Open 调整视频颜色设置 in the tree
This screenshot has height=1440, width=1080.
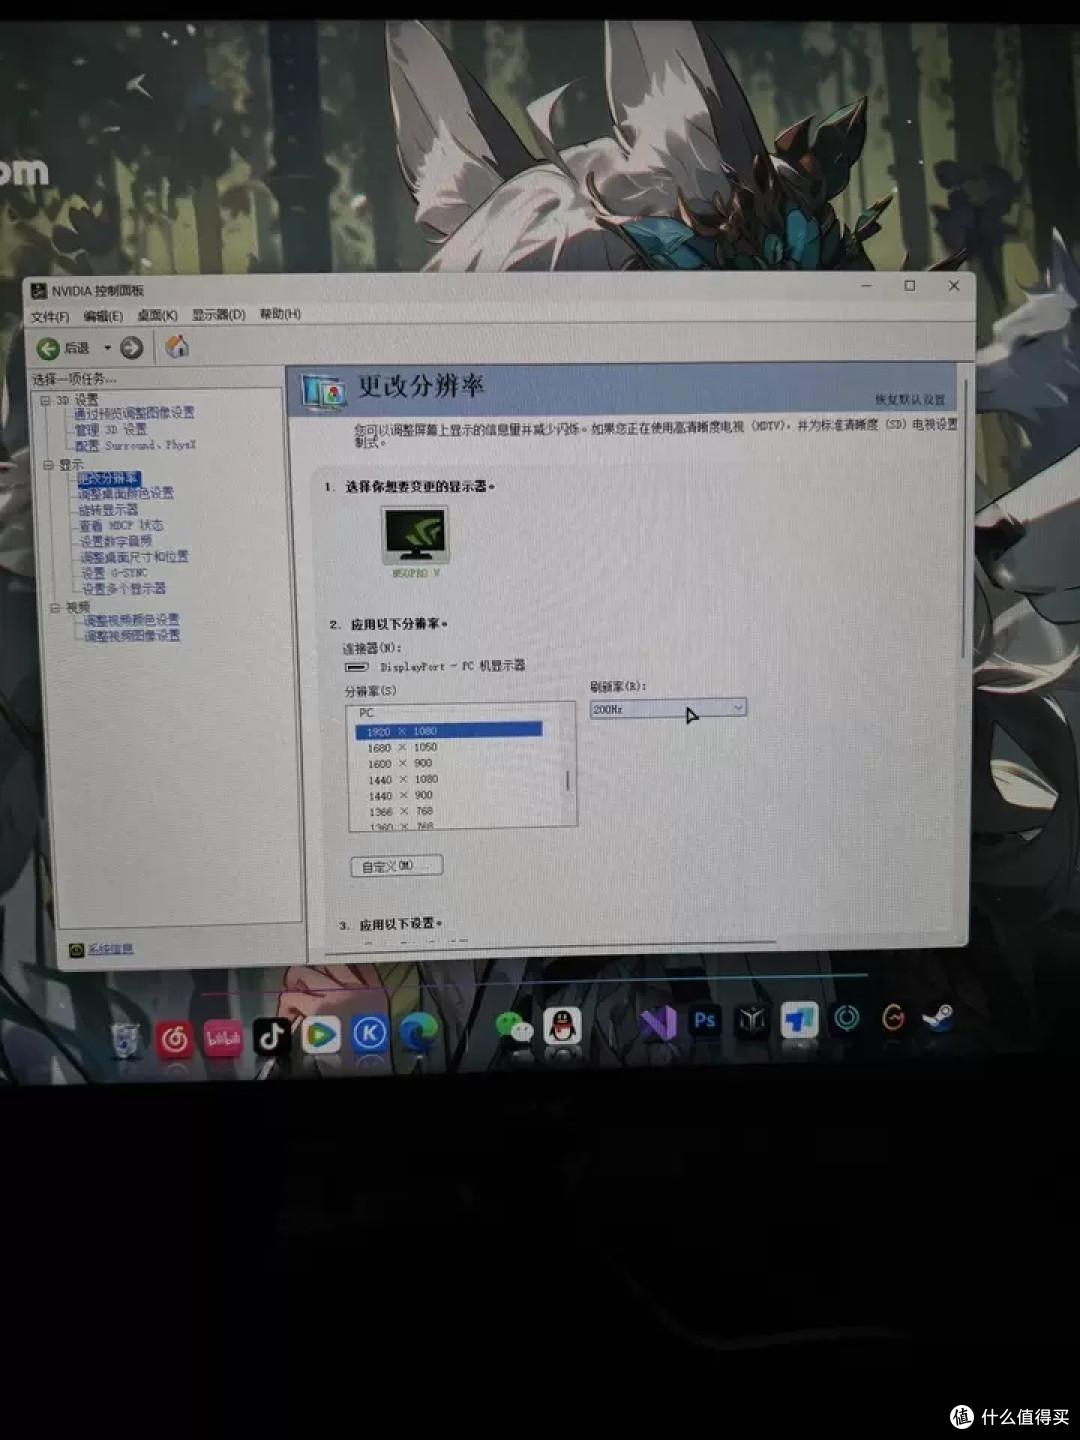tap(131, 620)
